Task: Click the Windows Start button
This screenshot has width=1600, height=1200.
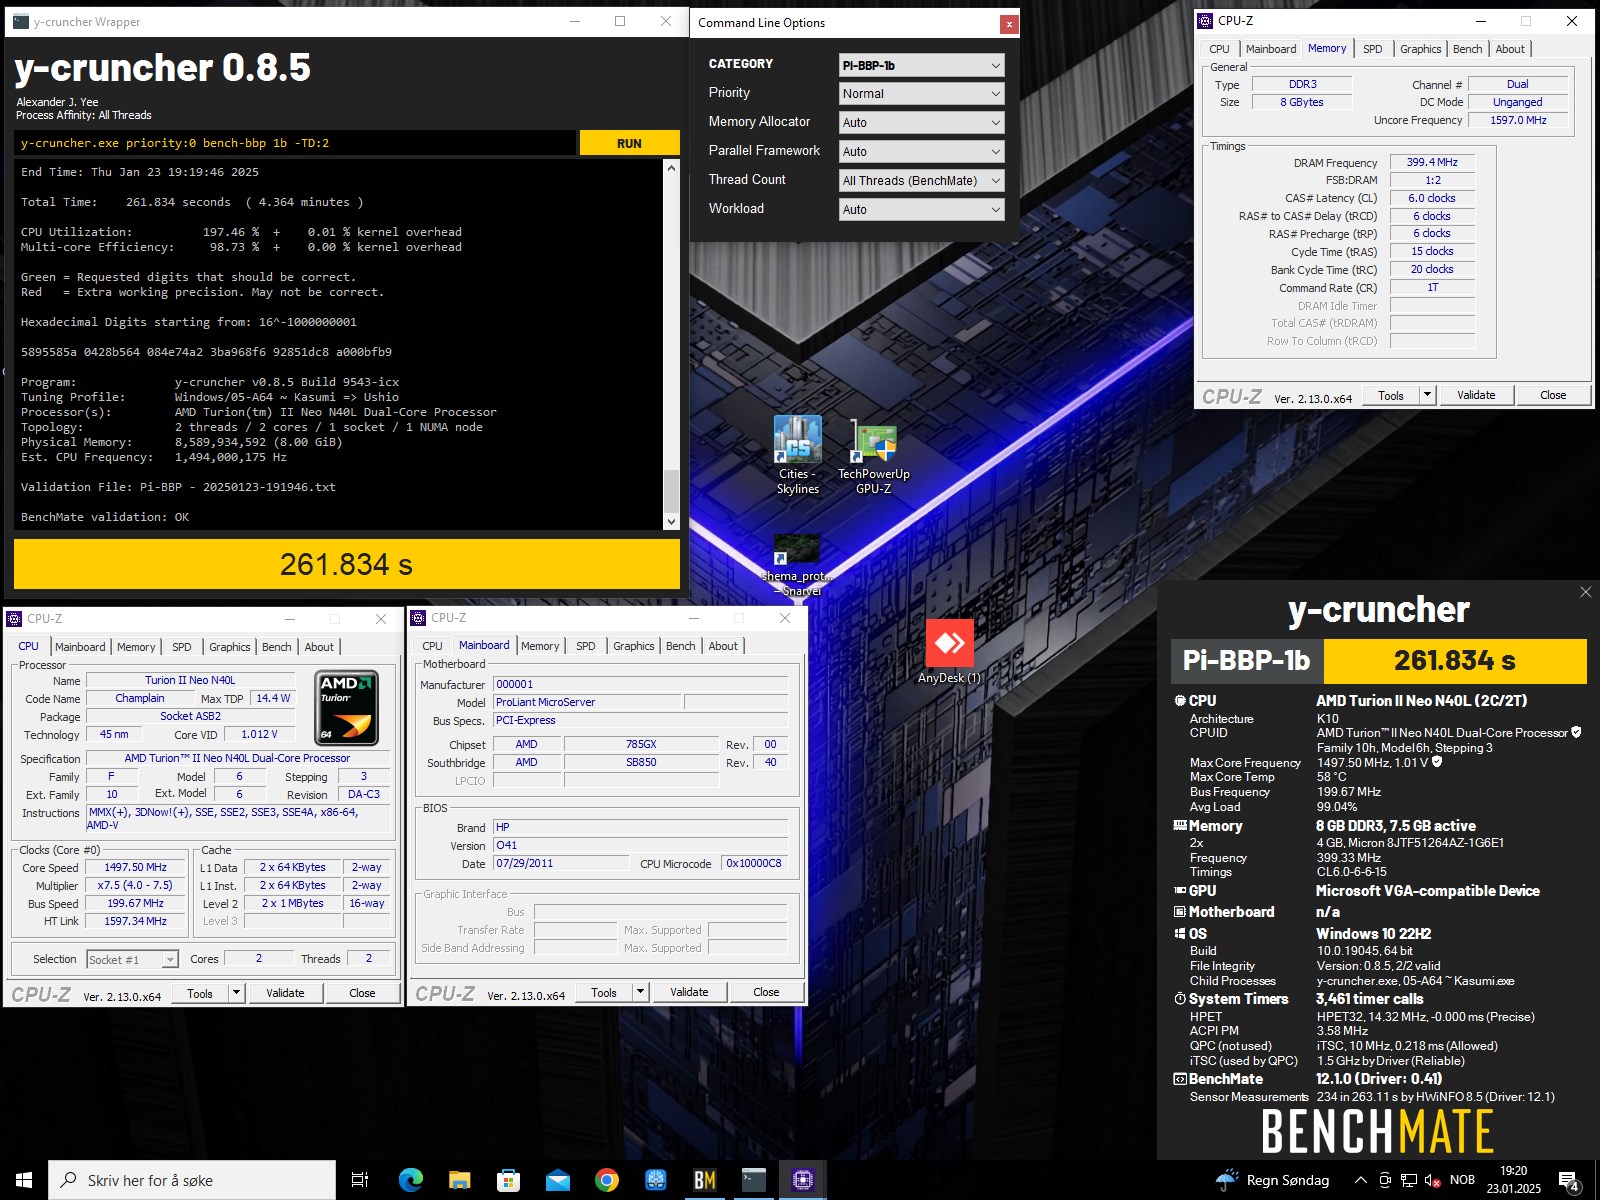Action: (24, 1180)
